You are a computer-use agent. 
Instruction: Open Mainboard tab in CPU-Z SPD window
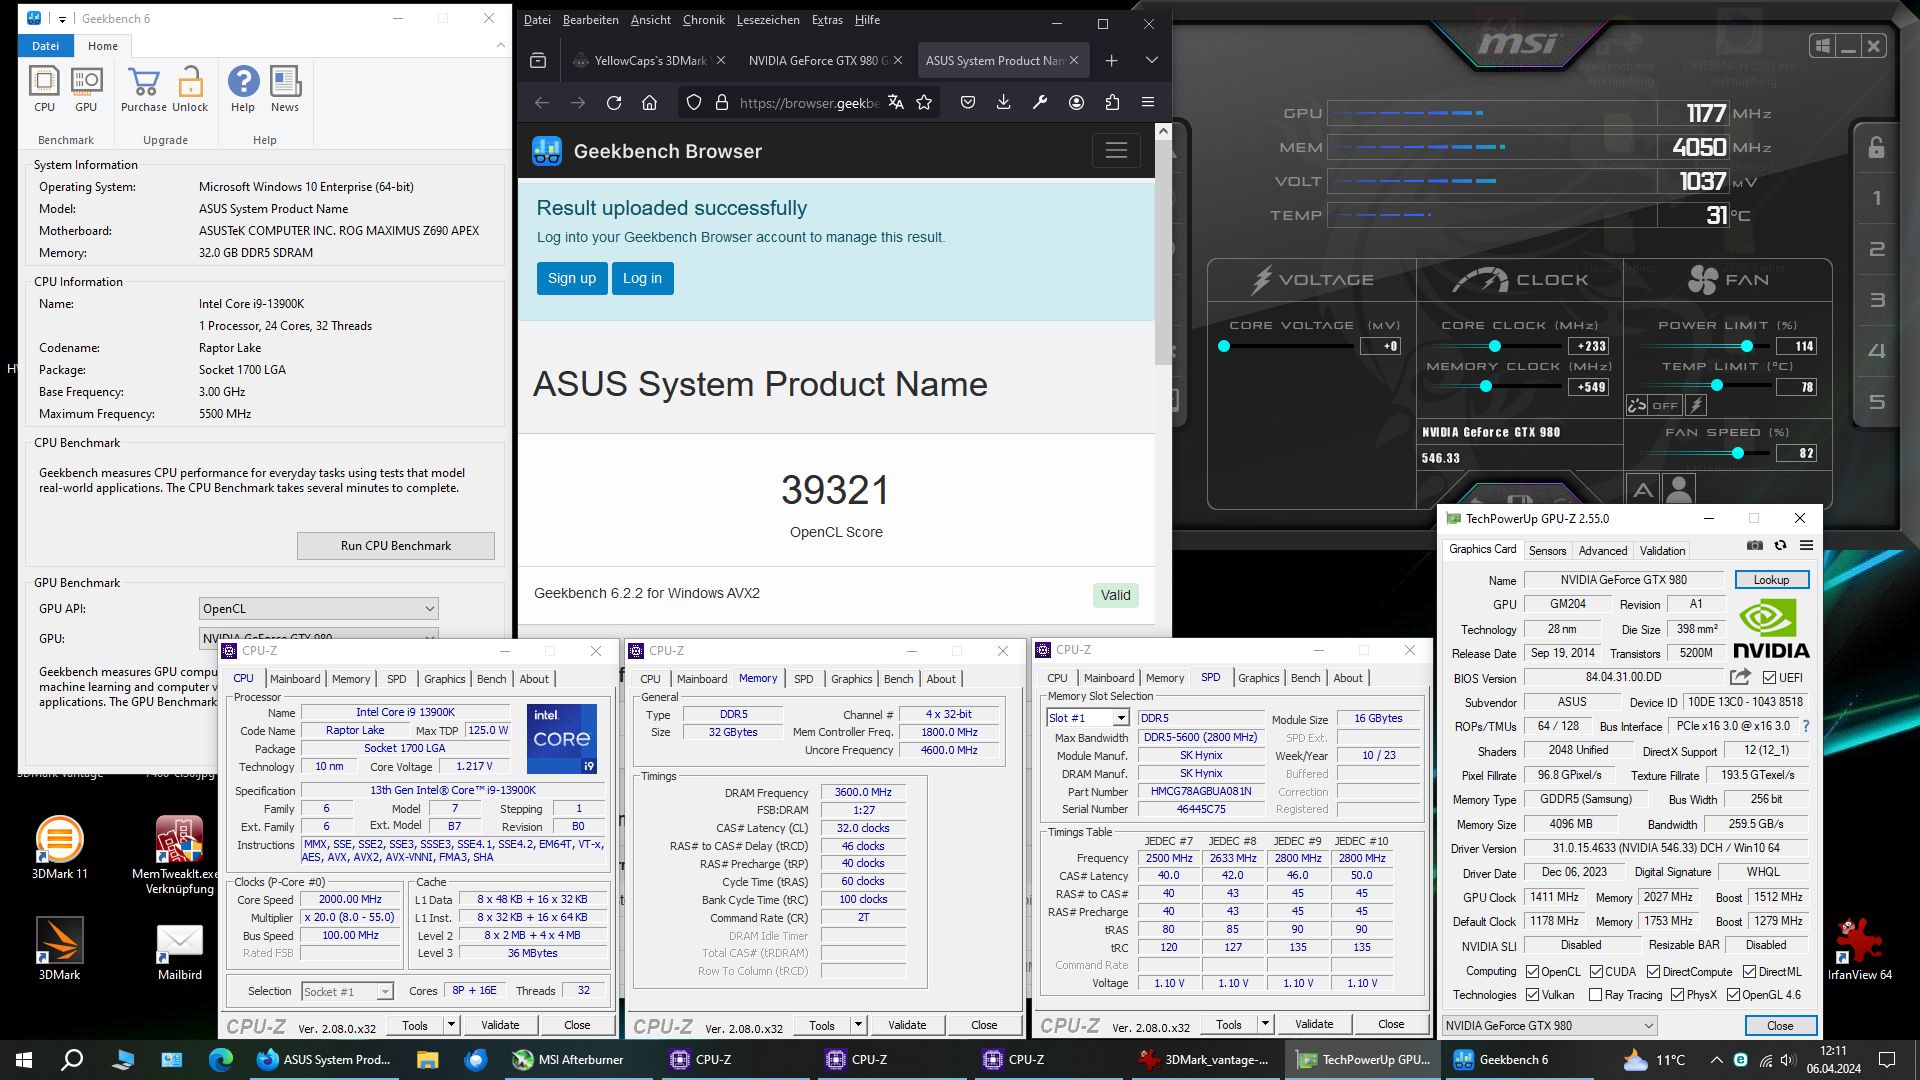point(1108,678)
